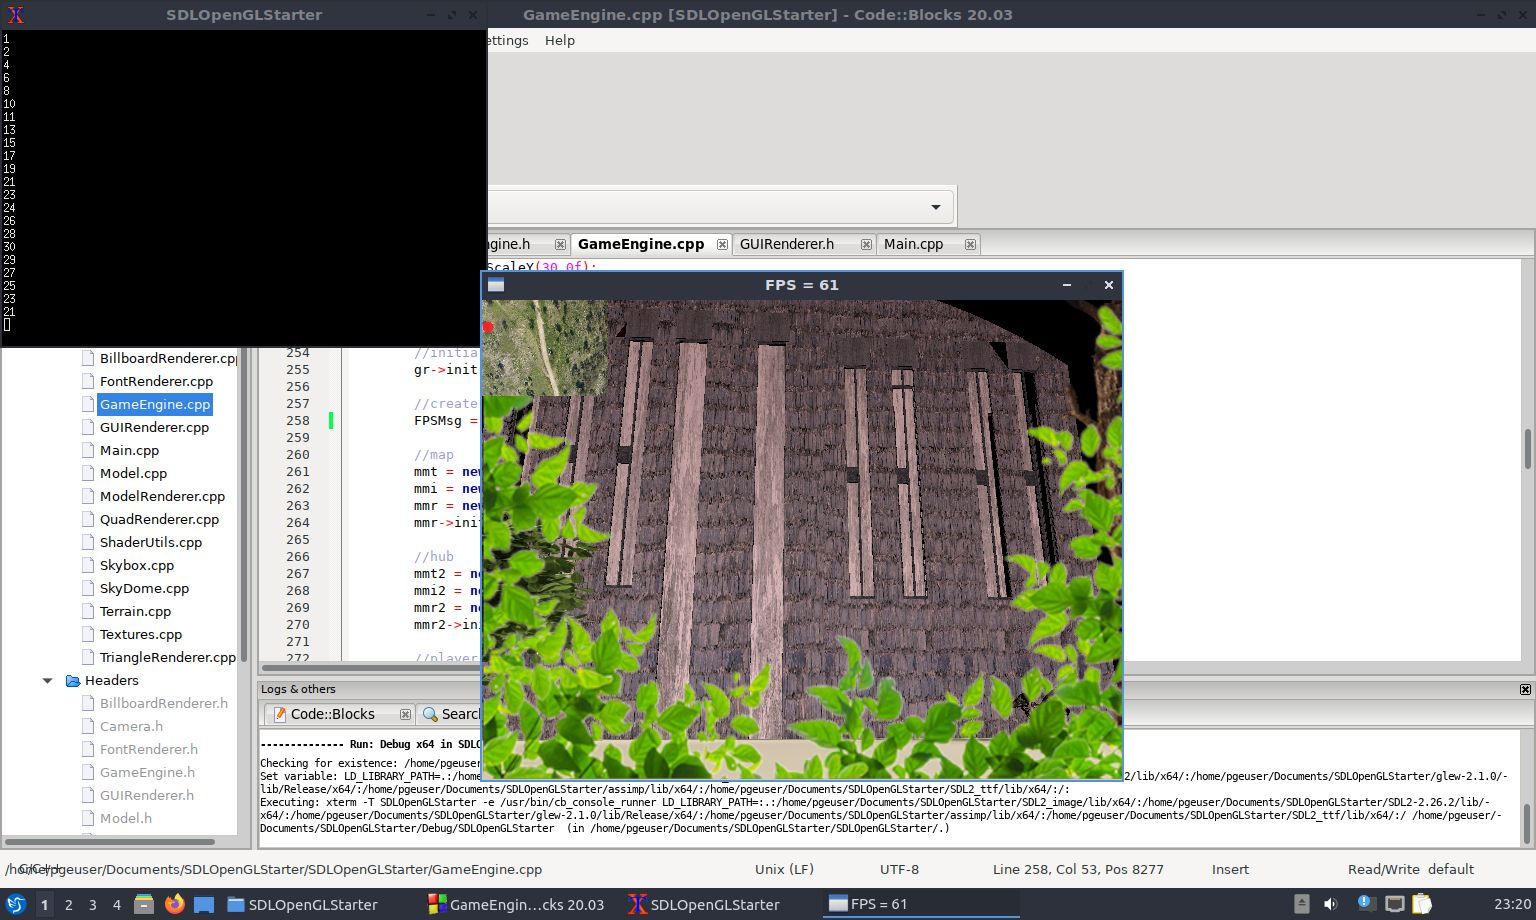Switch to the Main.cpp editor tab
The width and height of the screenshot is (1536, 920).
(913, 243)
